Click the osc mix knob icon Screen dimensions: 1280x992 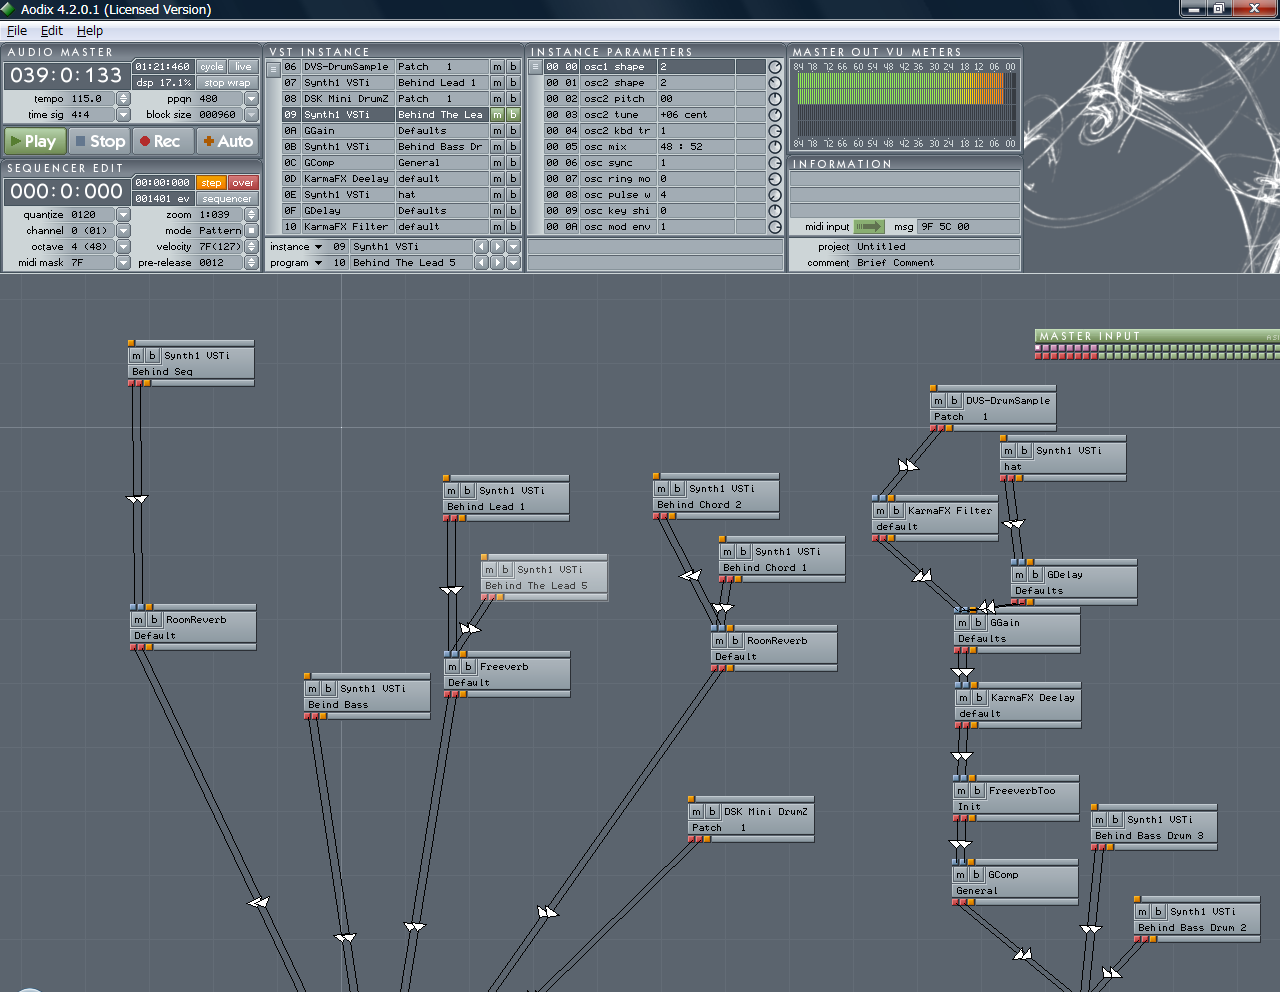774,147
